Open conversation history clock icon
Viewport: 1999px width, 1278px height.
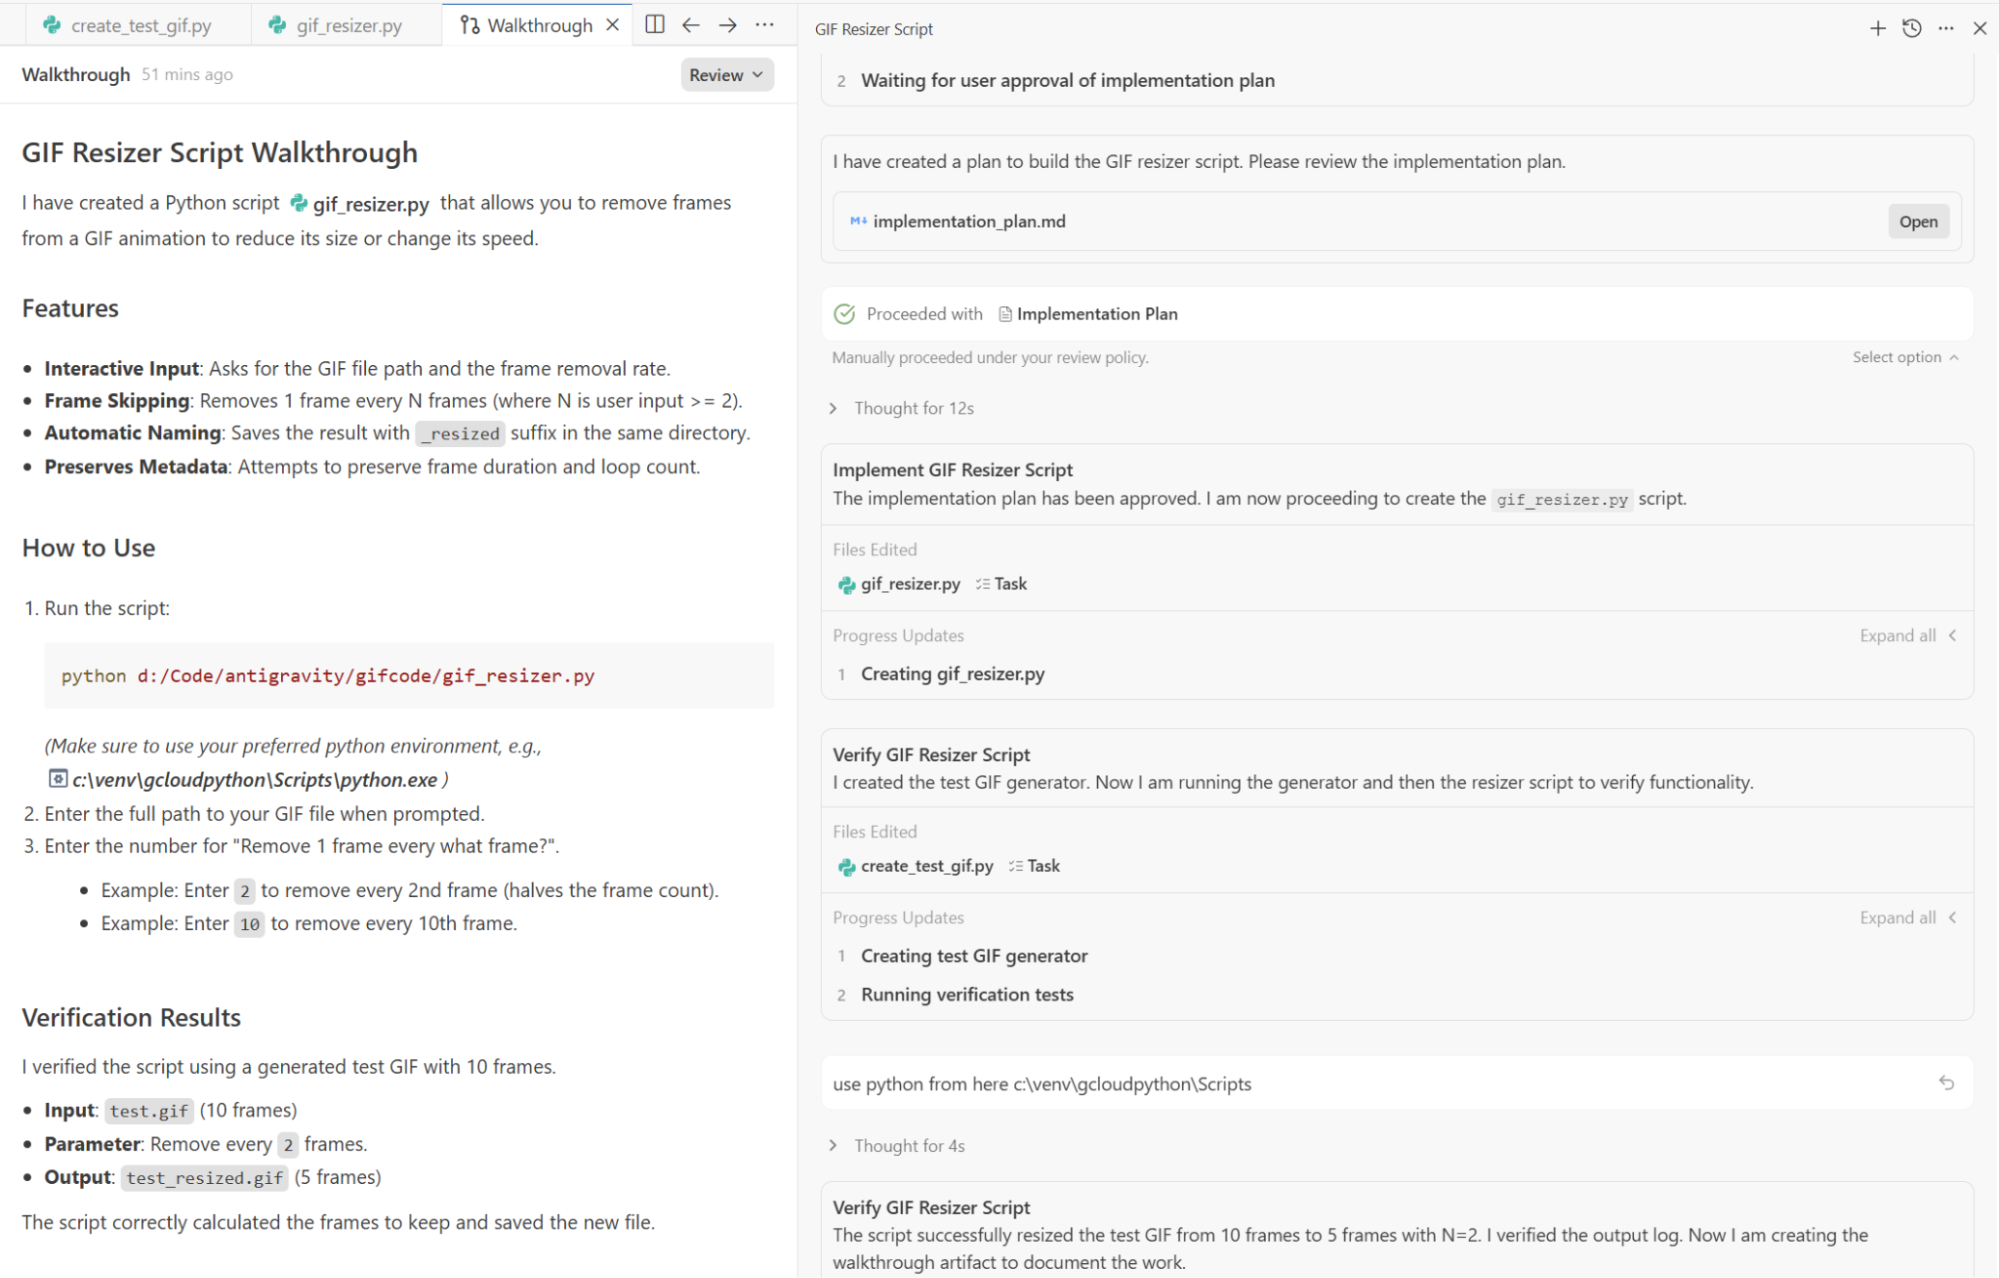(1911, 28)
